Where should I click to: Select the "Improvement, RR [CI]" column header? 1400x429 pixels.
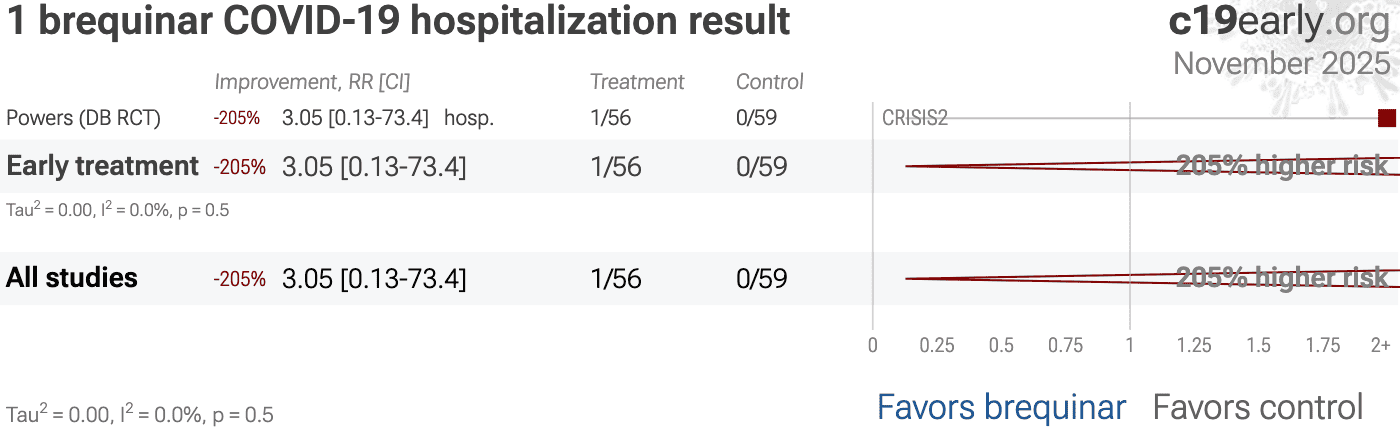click(312, 82)
